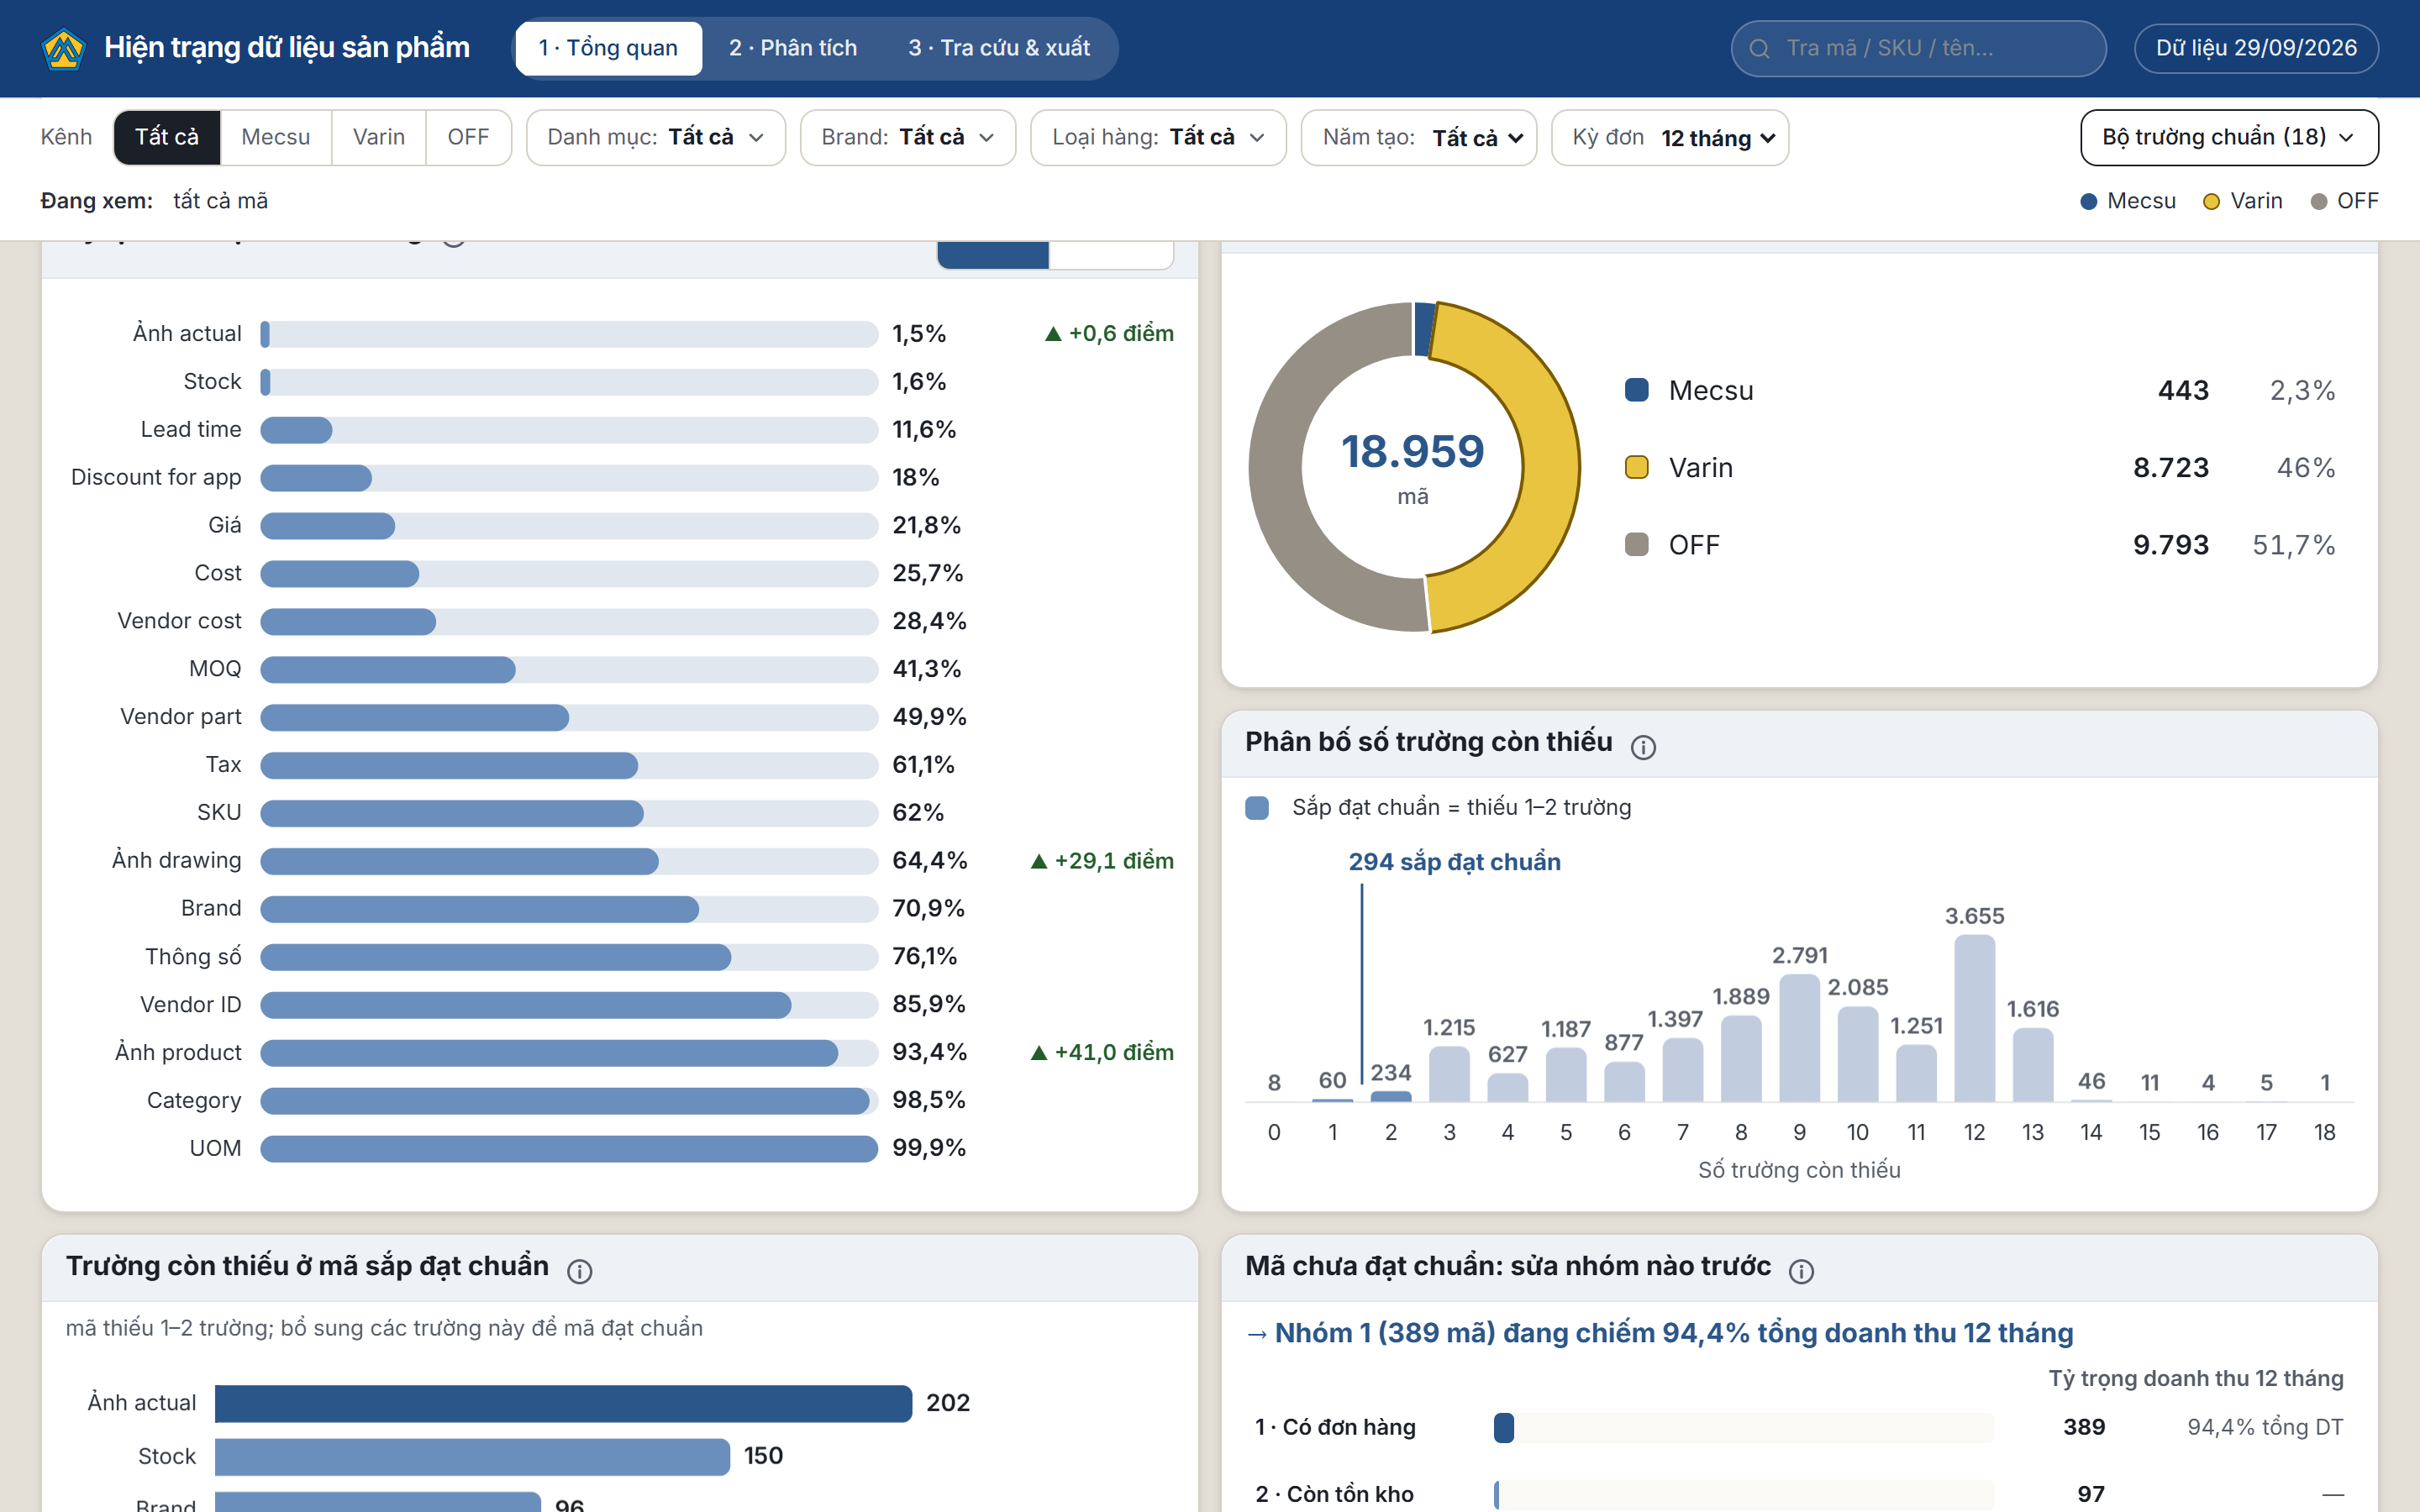Screen dimensions: 2420x1512
Task: Toggle Varin legend dot in filter bar
Action: coord(2211,201)
